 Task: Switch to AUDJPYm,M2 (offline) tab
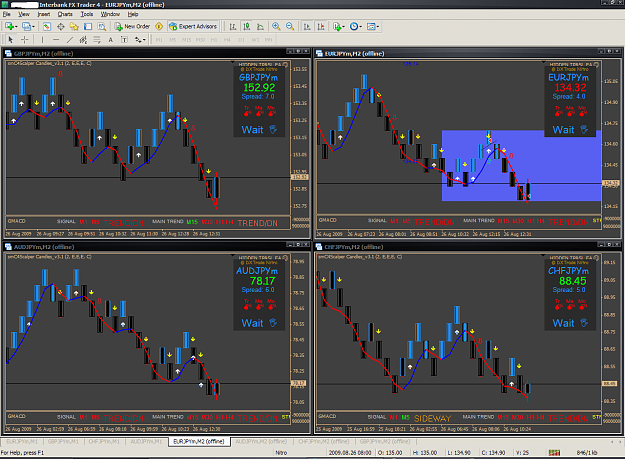pos(261,441)
